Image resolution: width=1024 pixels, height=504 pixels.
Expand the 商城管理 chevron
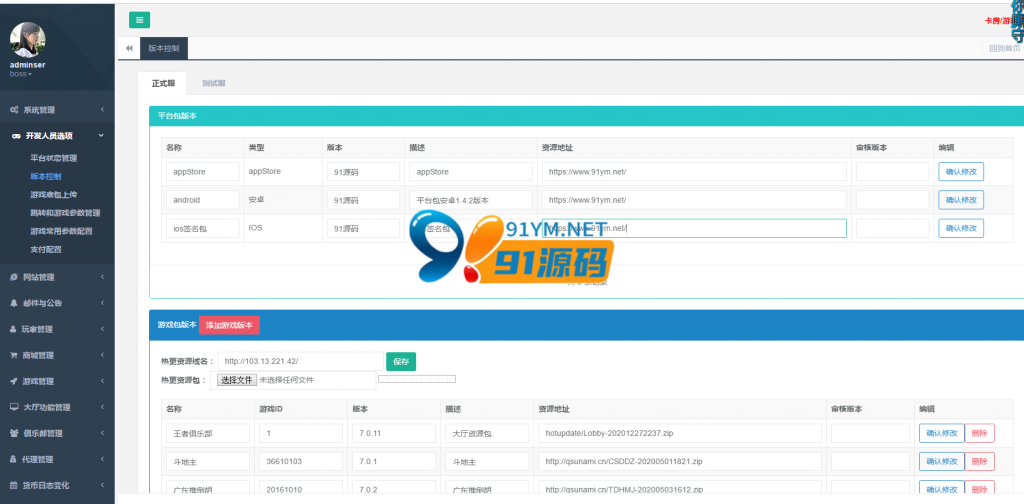tap(103, 355)
